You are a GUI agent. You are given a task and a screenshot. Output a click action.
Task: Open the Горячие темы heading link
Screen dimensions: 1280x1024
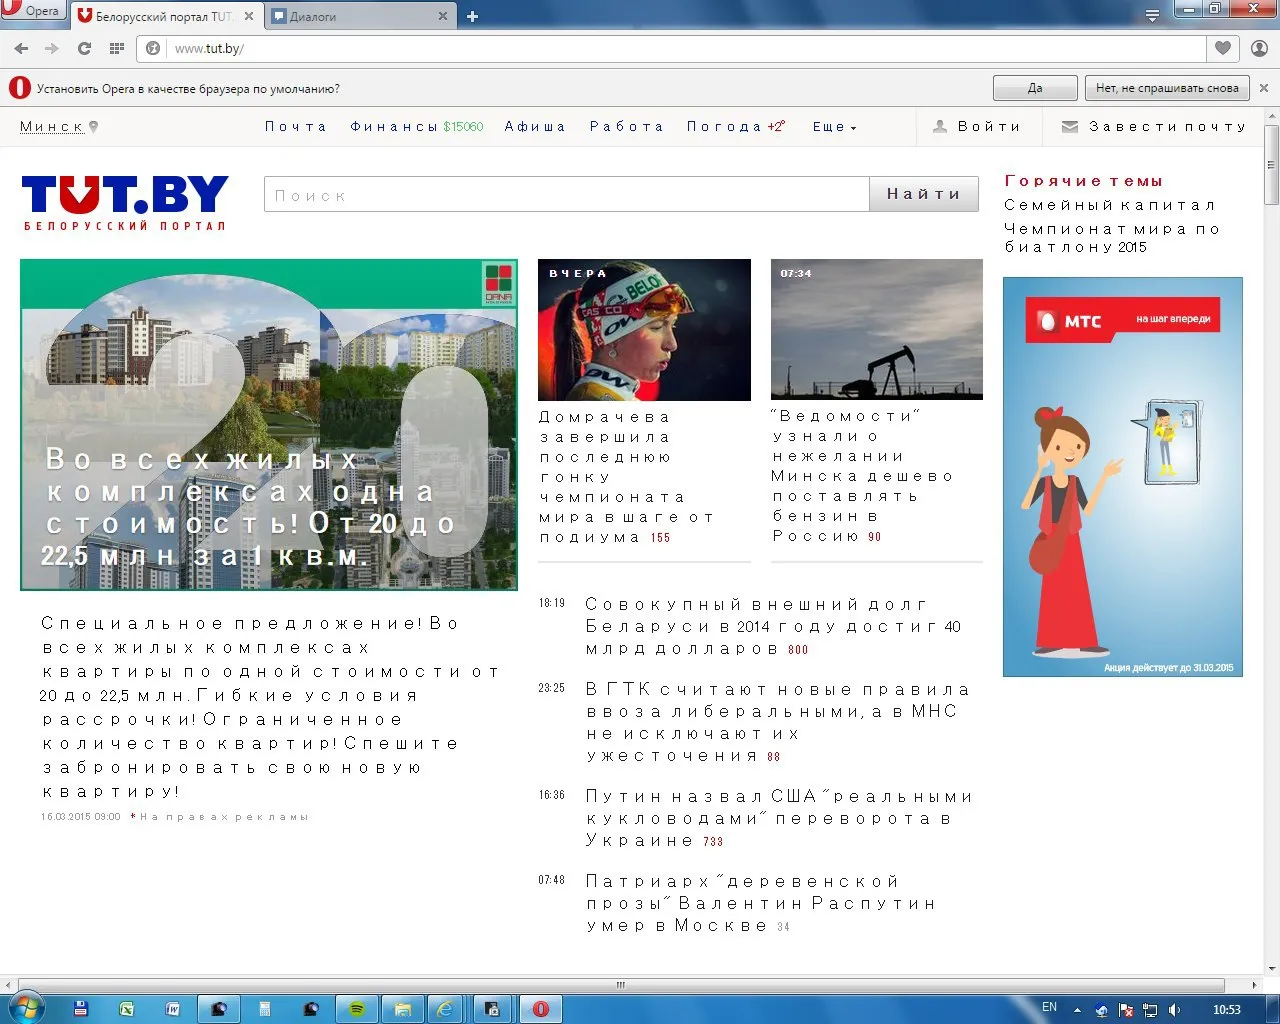pyautogui.click(x=1084, y=181)
